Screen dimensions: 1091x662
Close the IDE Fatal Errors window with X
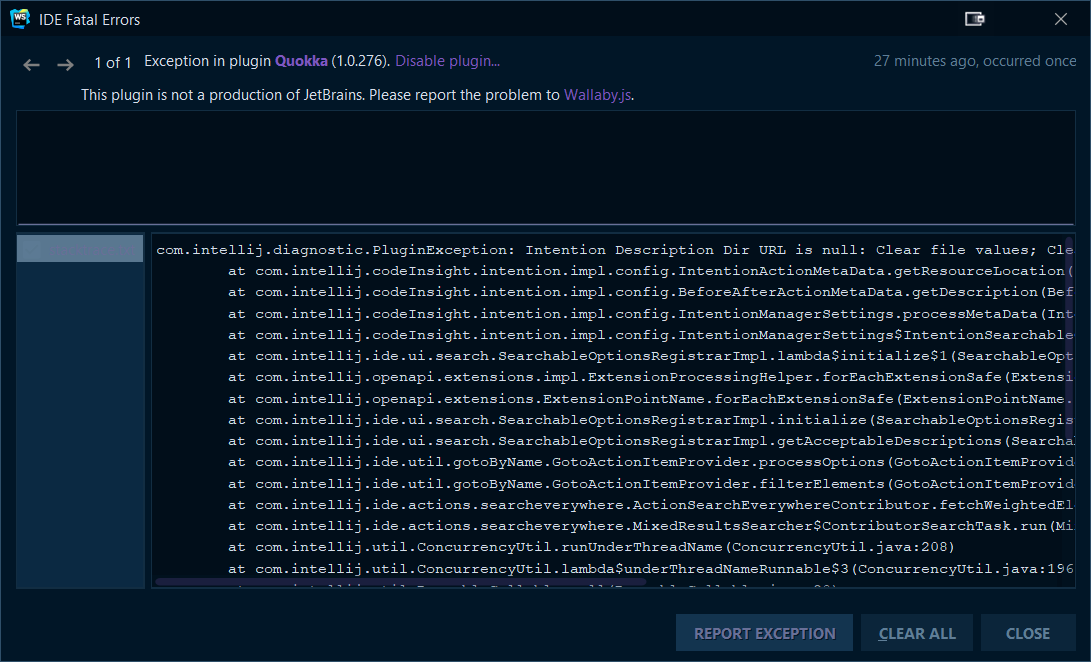(1060, 19)
